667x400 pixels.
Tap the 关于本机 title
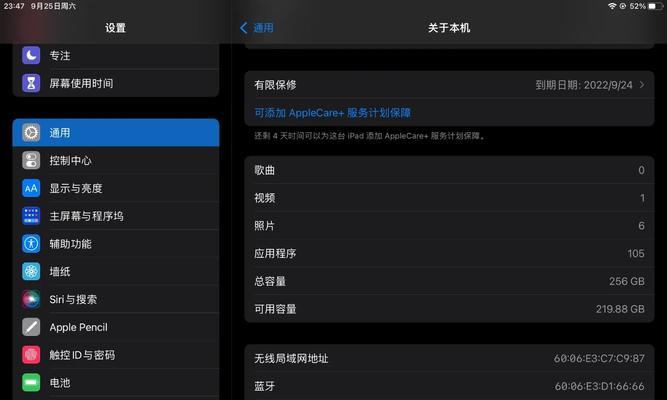(x=449, y=28)
